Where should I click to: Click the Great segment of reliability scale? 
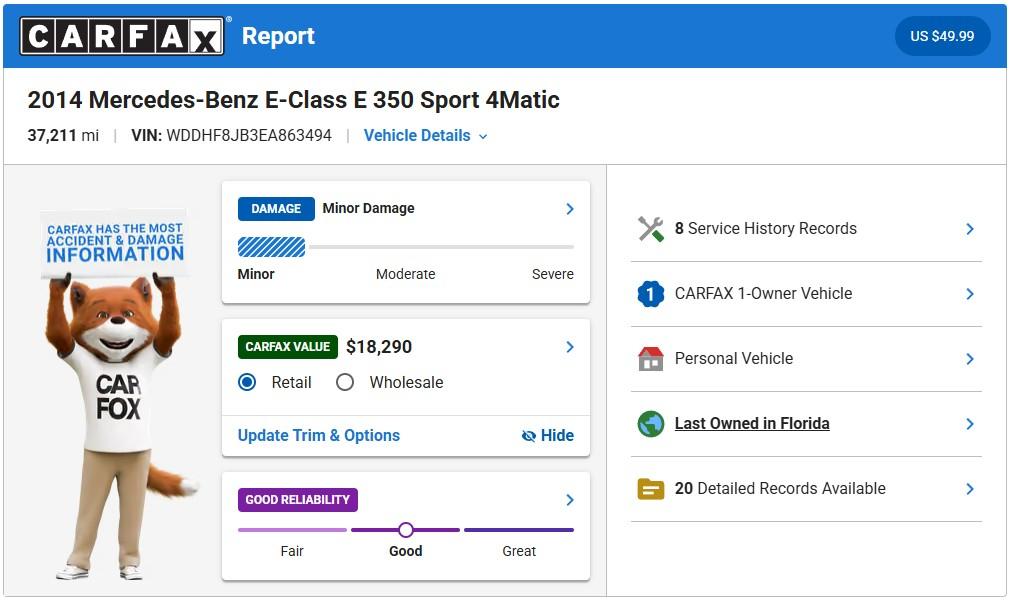point(519,530)
